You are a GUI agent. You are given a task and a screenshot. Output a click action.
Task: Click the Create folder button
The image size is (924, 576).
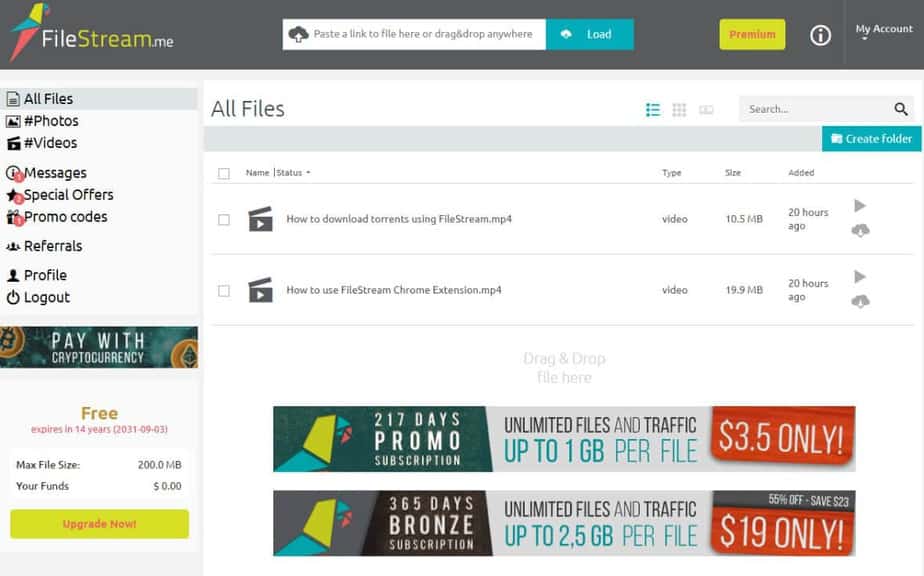coord(872,139)
